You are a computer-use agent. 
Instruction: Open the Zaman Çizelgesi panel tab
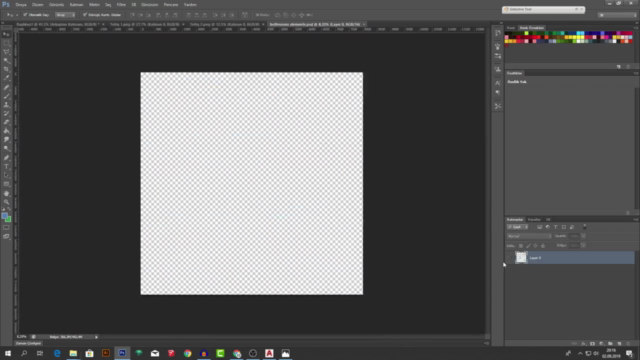28,344
